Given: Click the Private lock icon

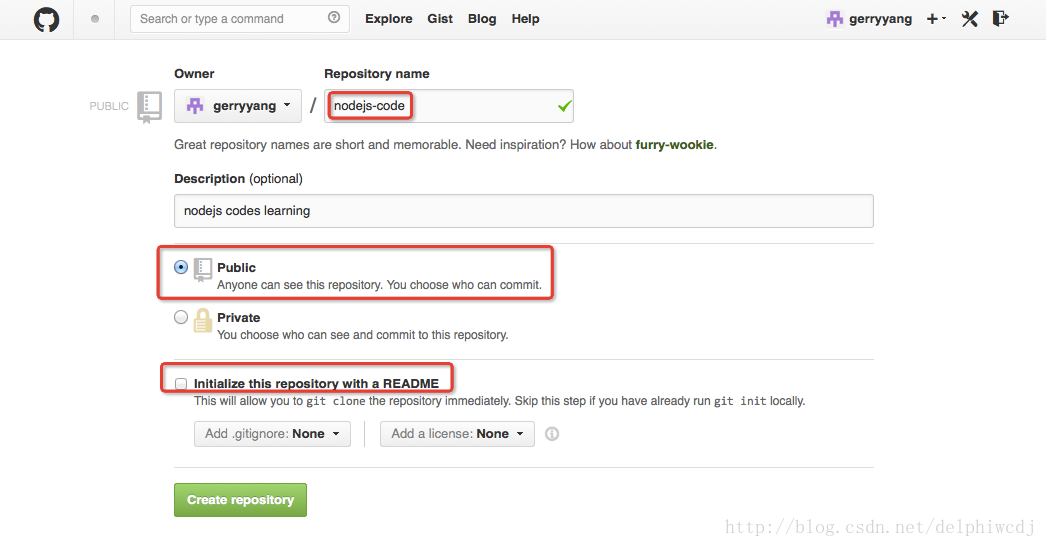Looking at the screenshot, I should coord(202,320).
